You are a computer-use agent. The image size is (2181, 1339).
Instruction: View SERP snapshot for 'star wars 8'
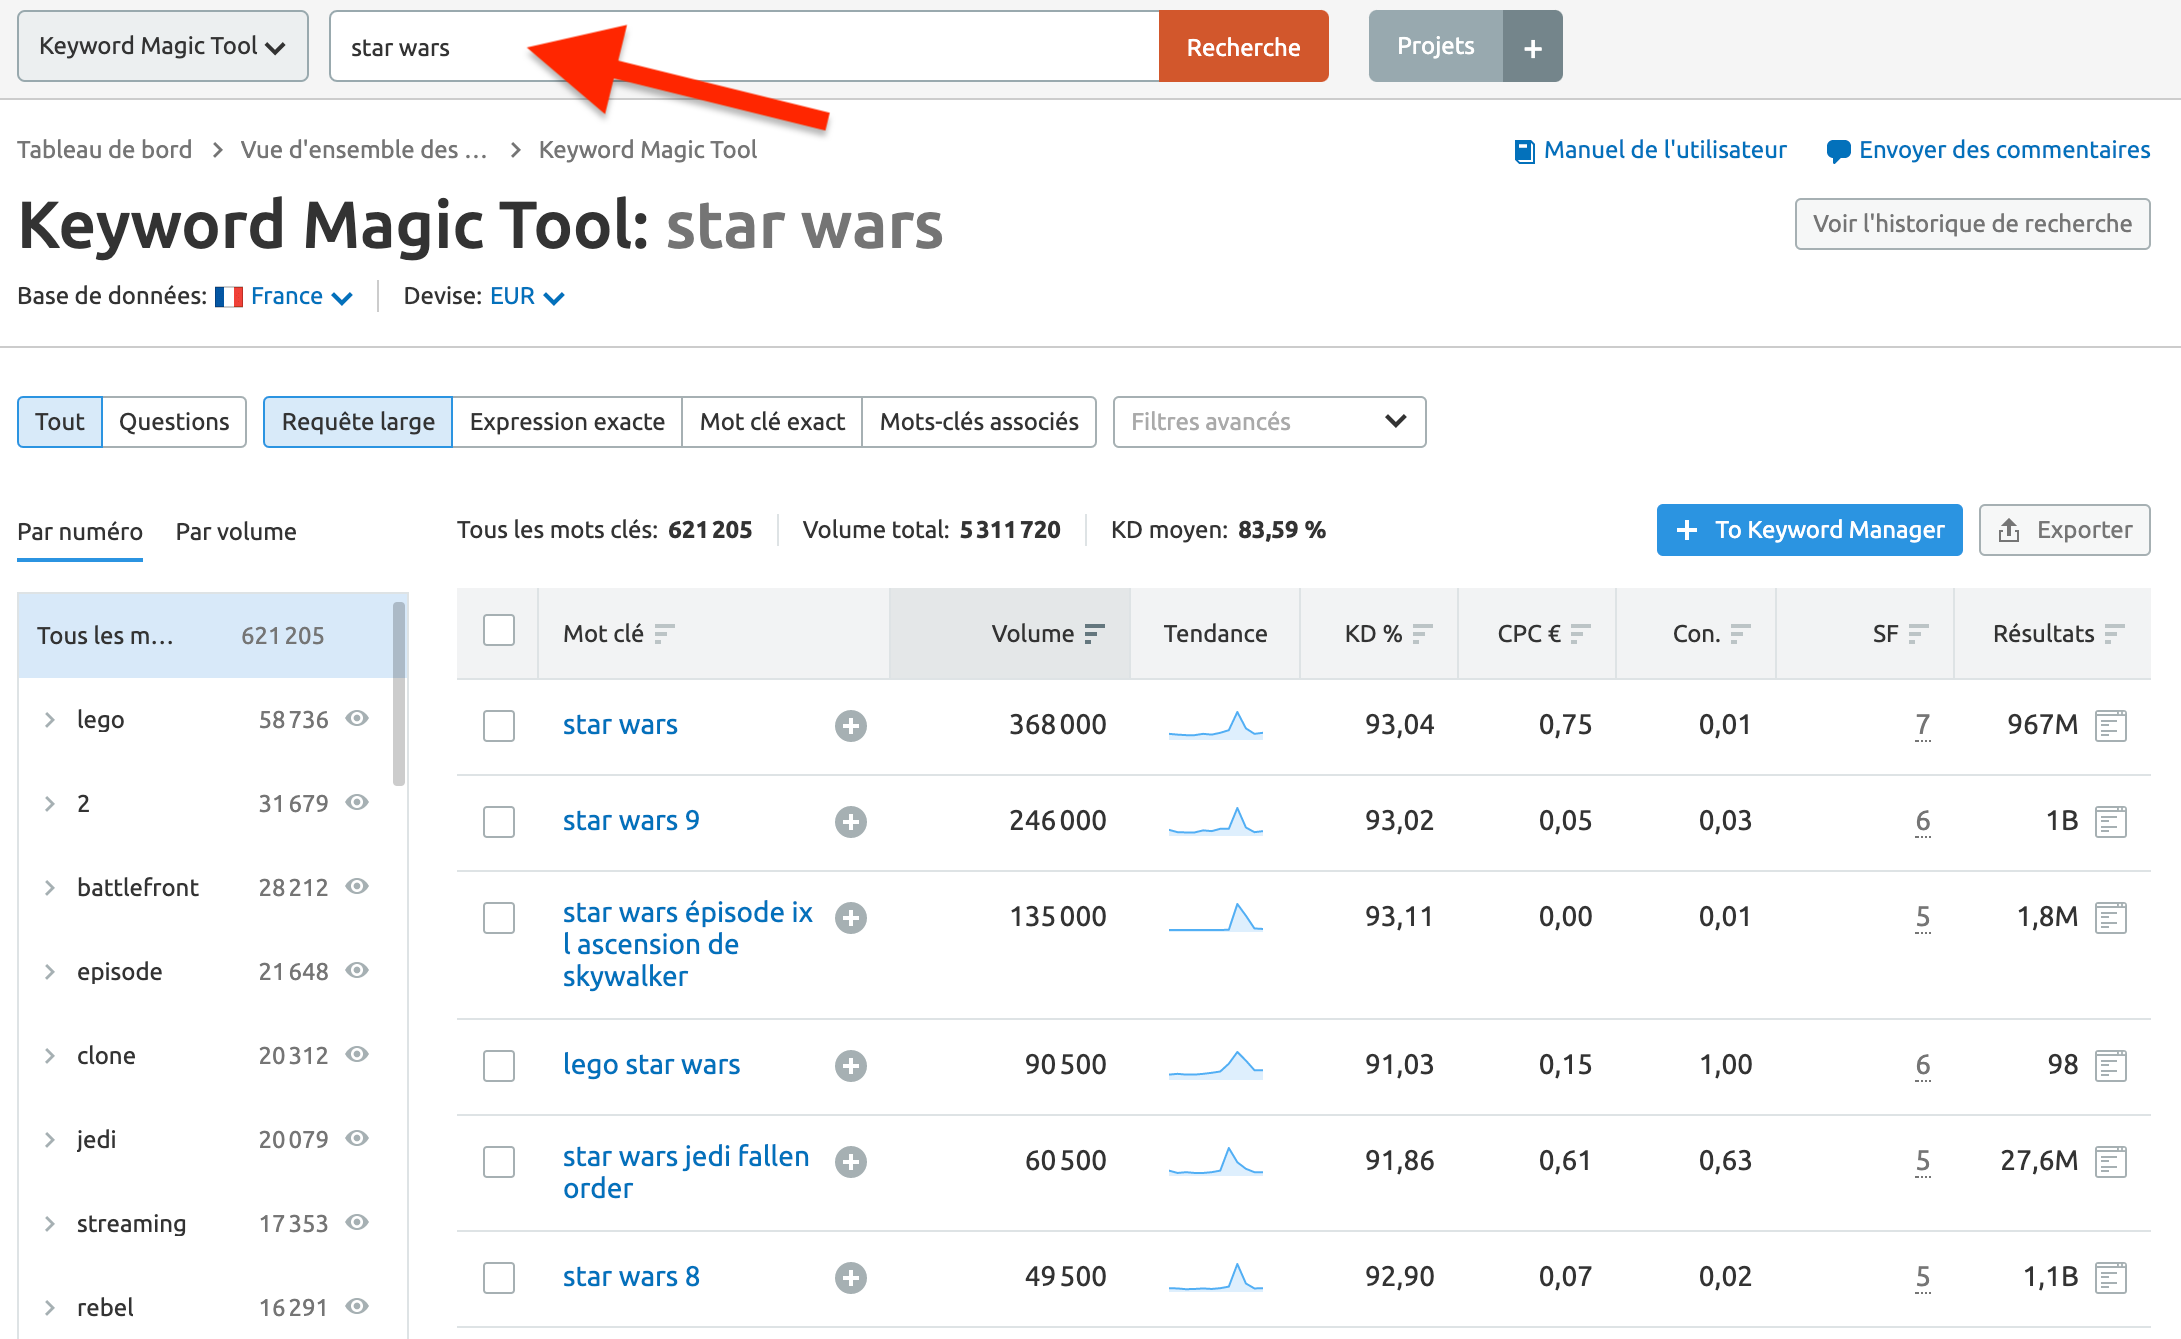[x=2110, y=1277]
